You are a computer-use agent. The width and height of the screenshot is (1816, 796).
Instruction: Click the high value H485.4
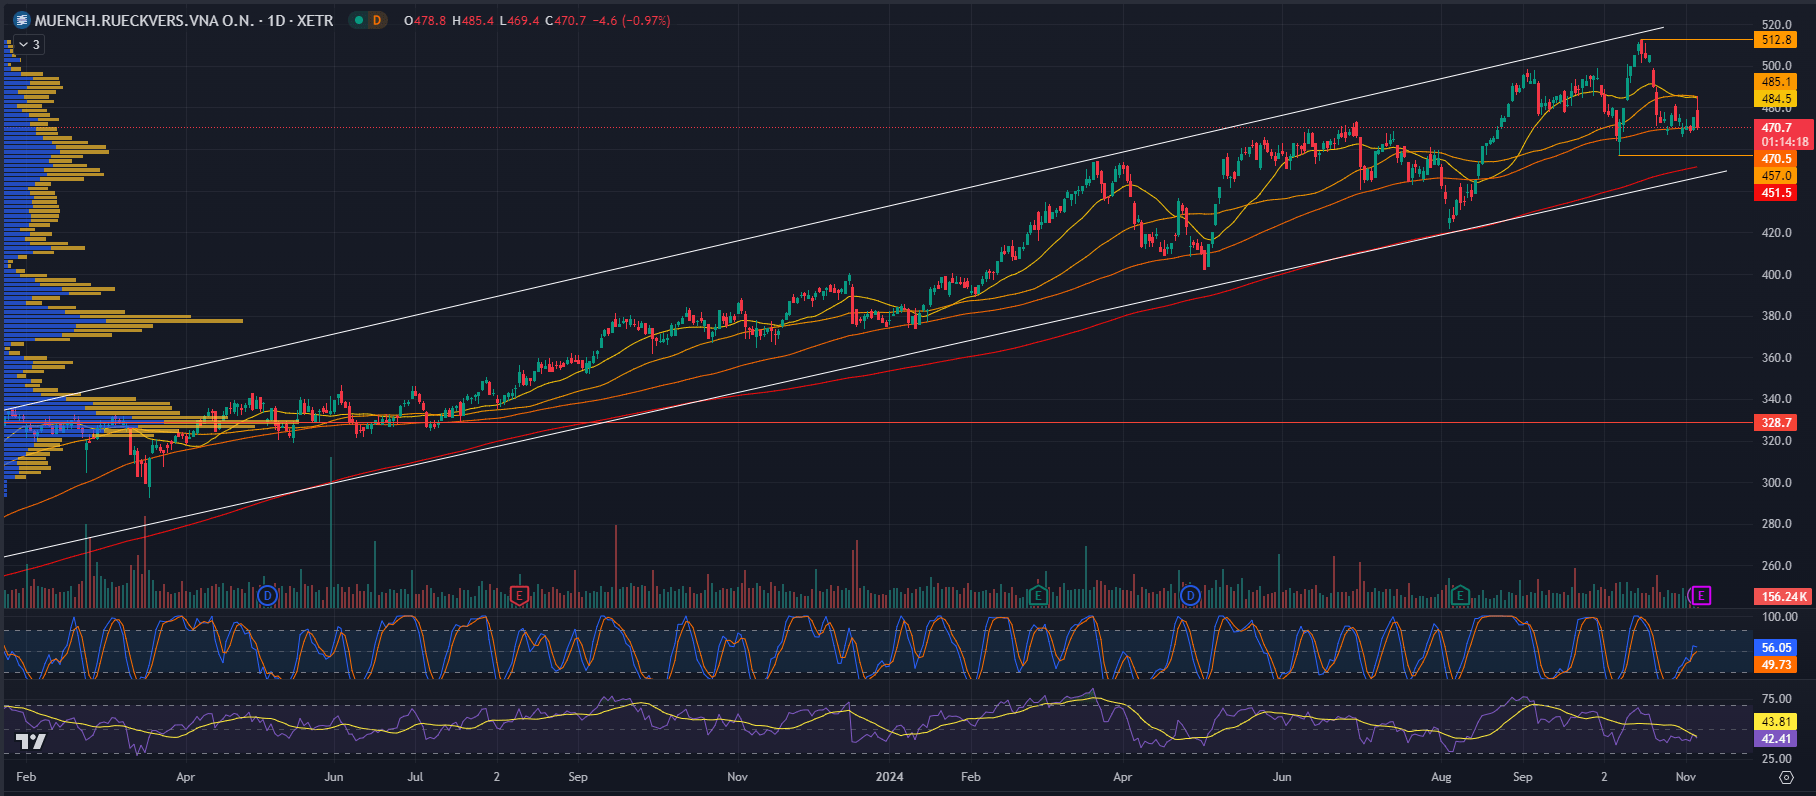[473, 20]
